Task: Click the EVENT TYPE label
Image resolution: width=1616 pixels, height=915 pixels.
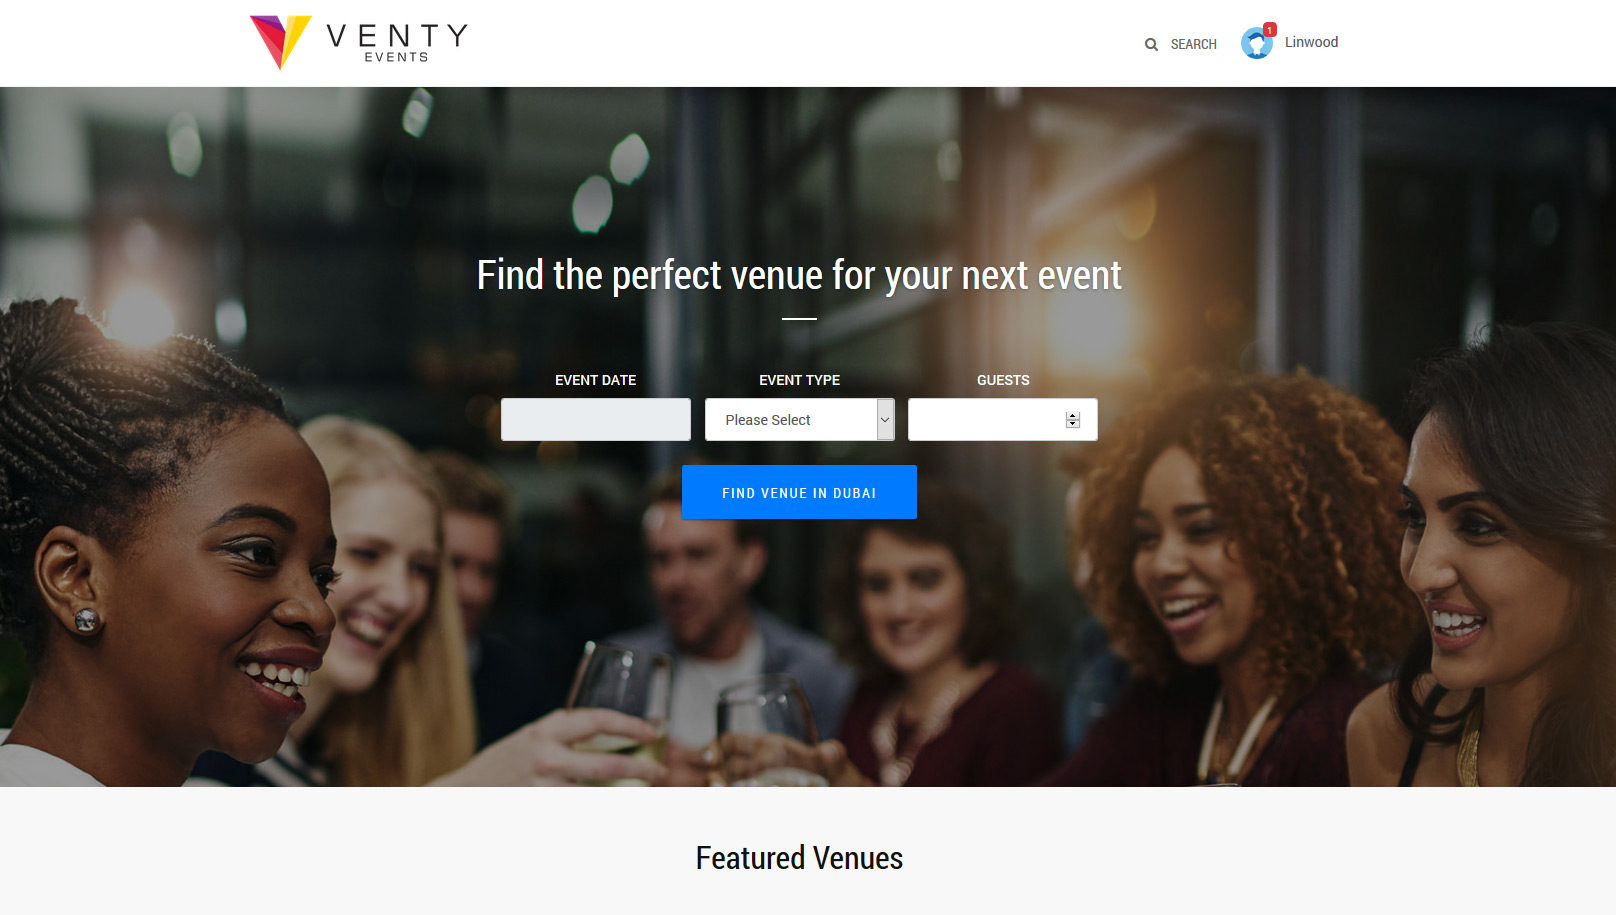Action: pos(799,380)
